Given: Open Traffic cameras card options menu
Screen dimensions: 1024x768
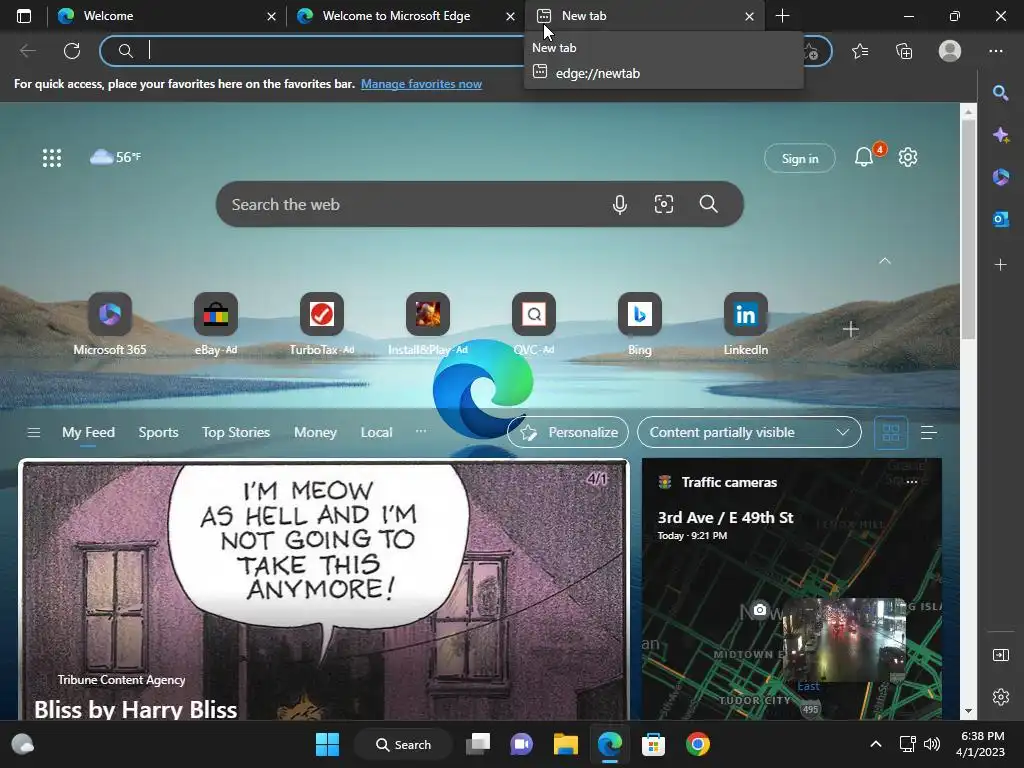Looking at the screenshot, I should pos(912,482).
